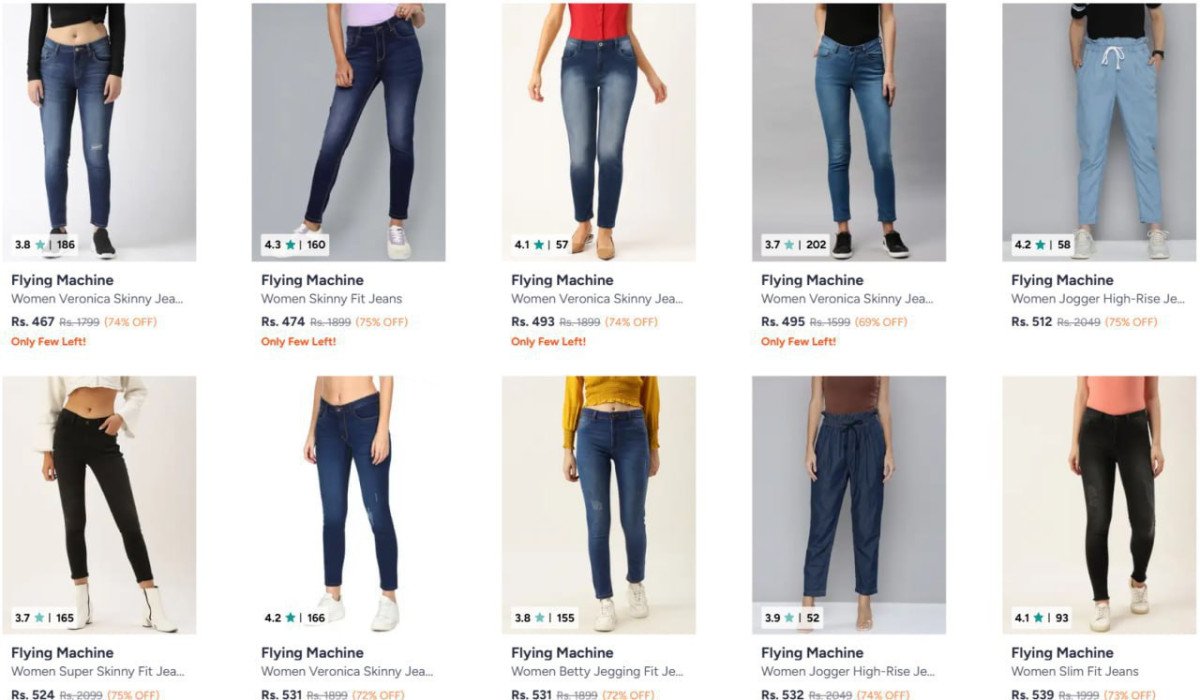
Task: Click the rating badge showing 202 reviews
Action: 795,244
